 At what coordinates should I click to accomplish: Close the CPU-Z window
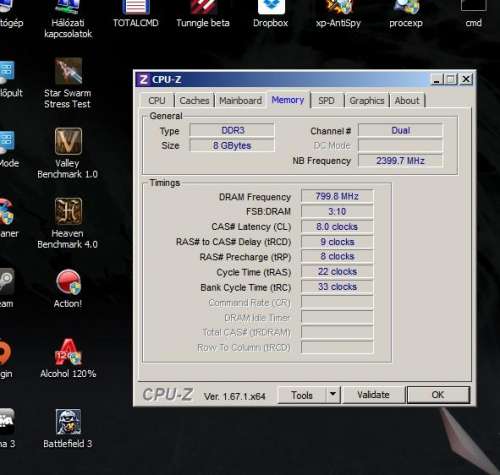coord(466,79)
